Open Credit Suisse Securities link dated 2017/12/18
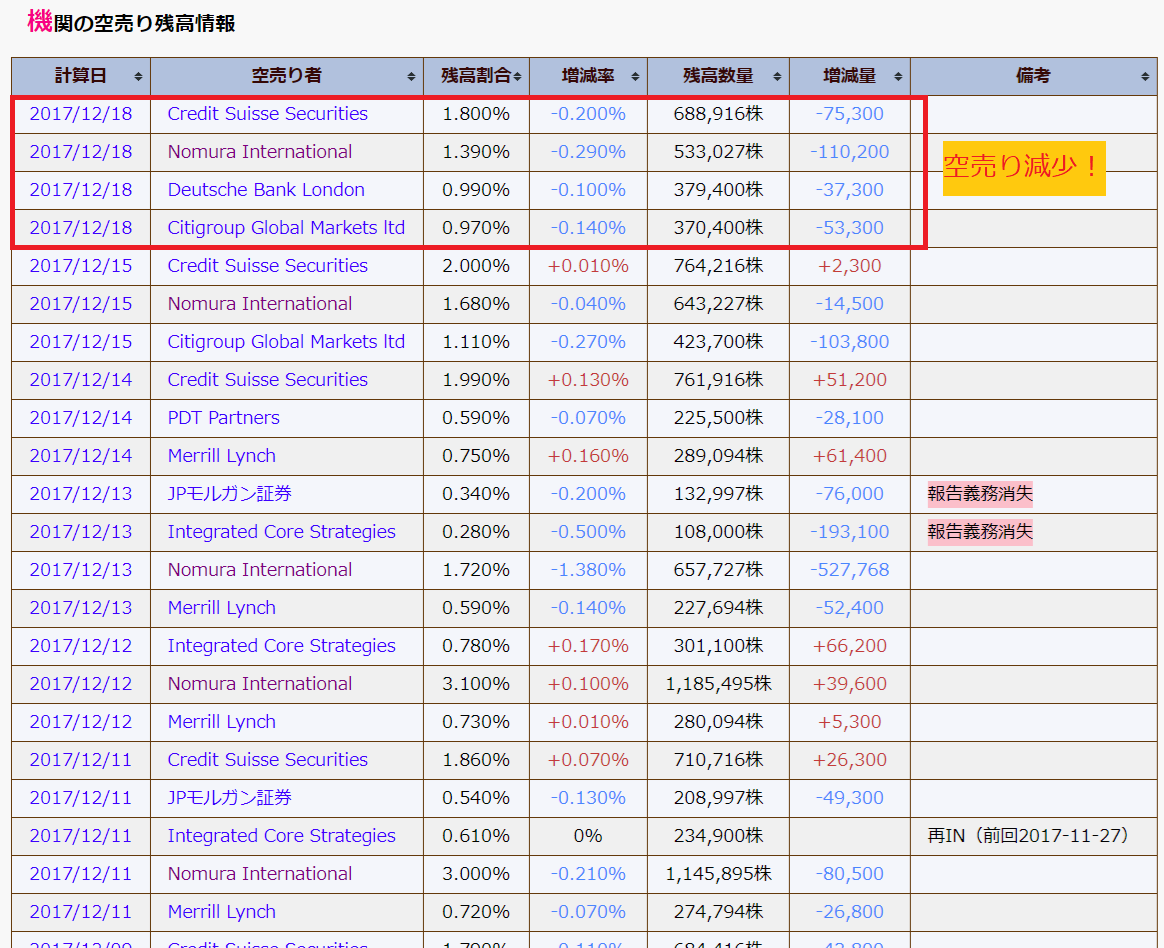This screenshot has height=948, width=1164. 267,114
